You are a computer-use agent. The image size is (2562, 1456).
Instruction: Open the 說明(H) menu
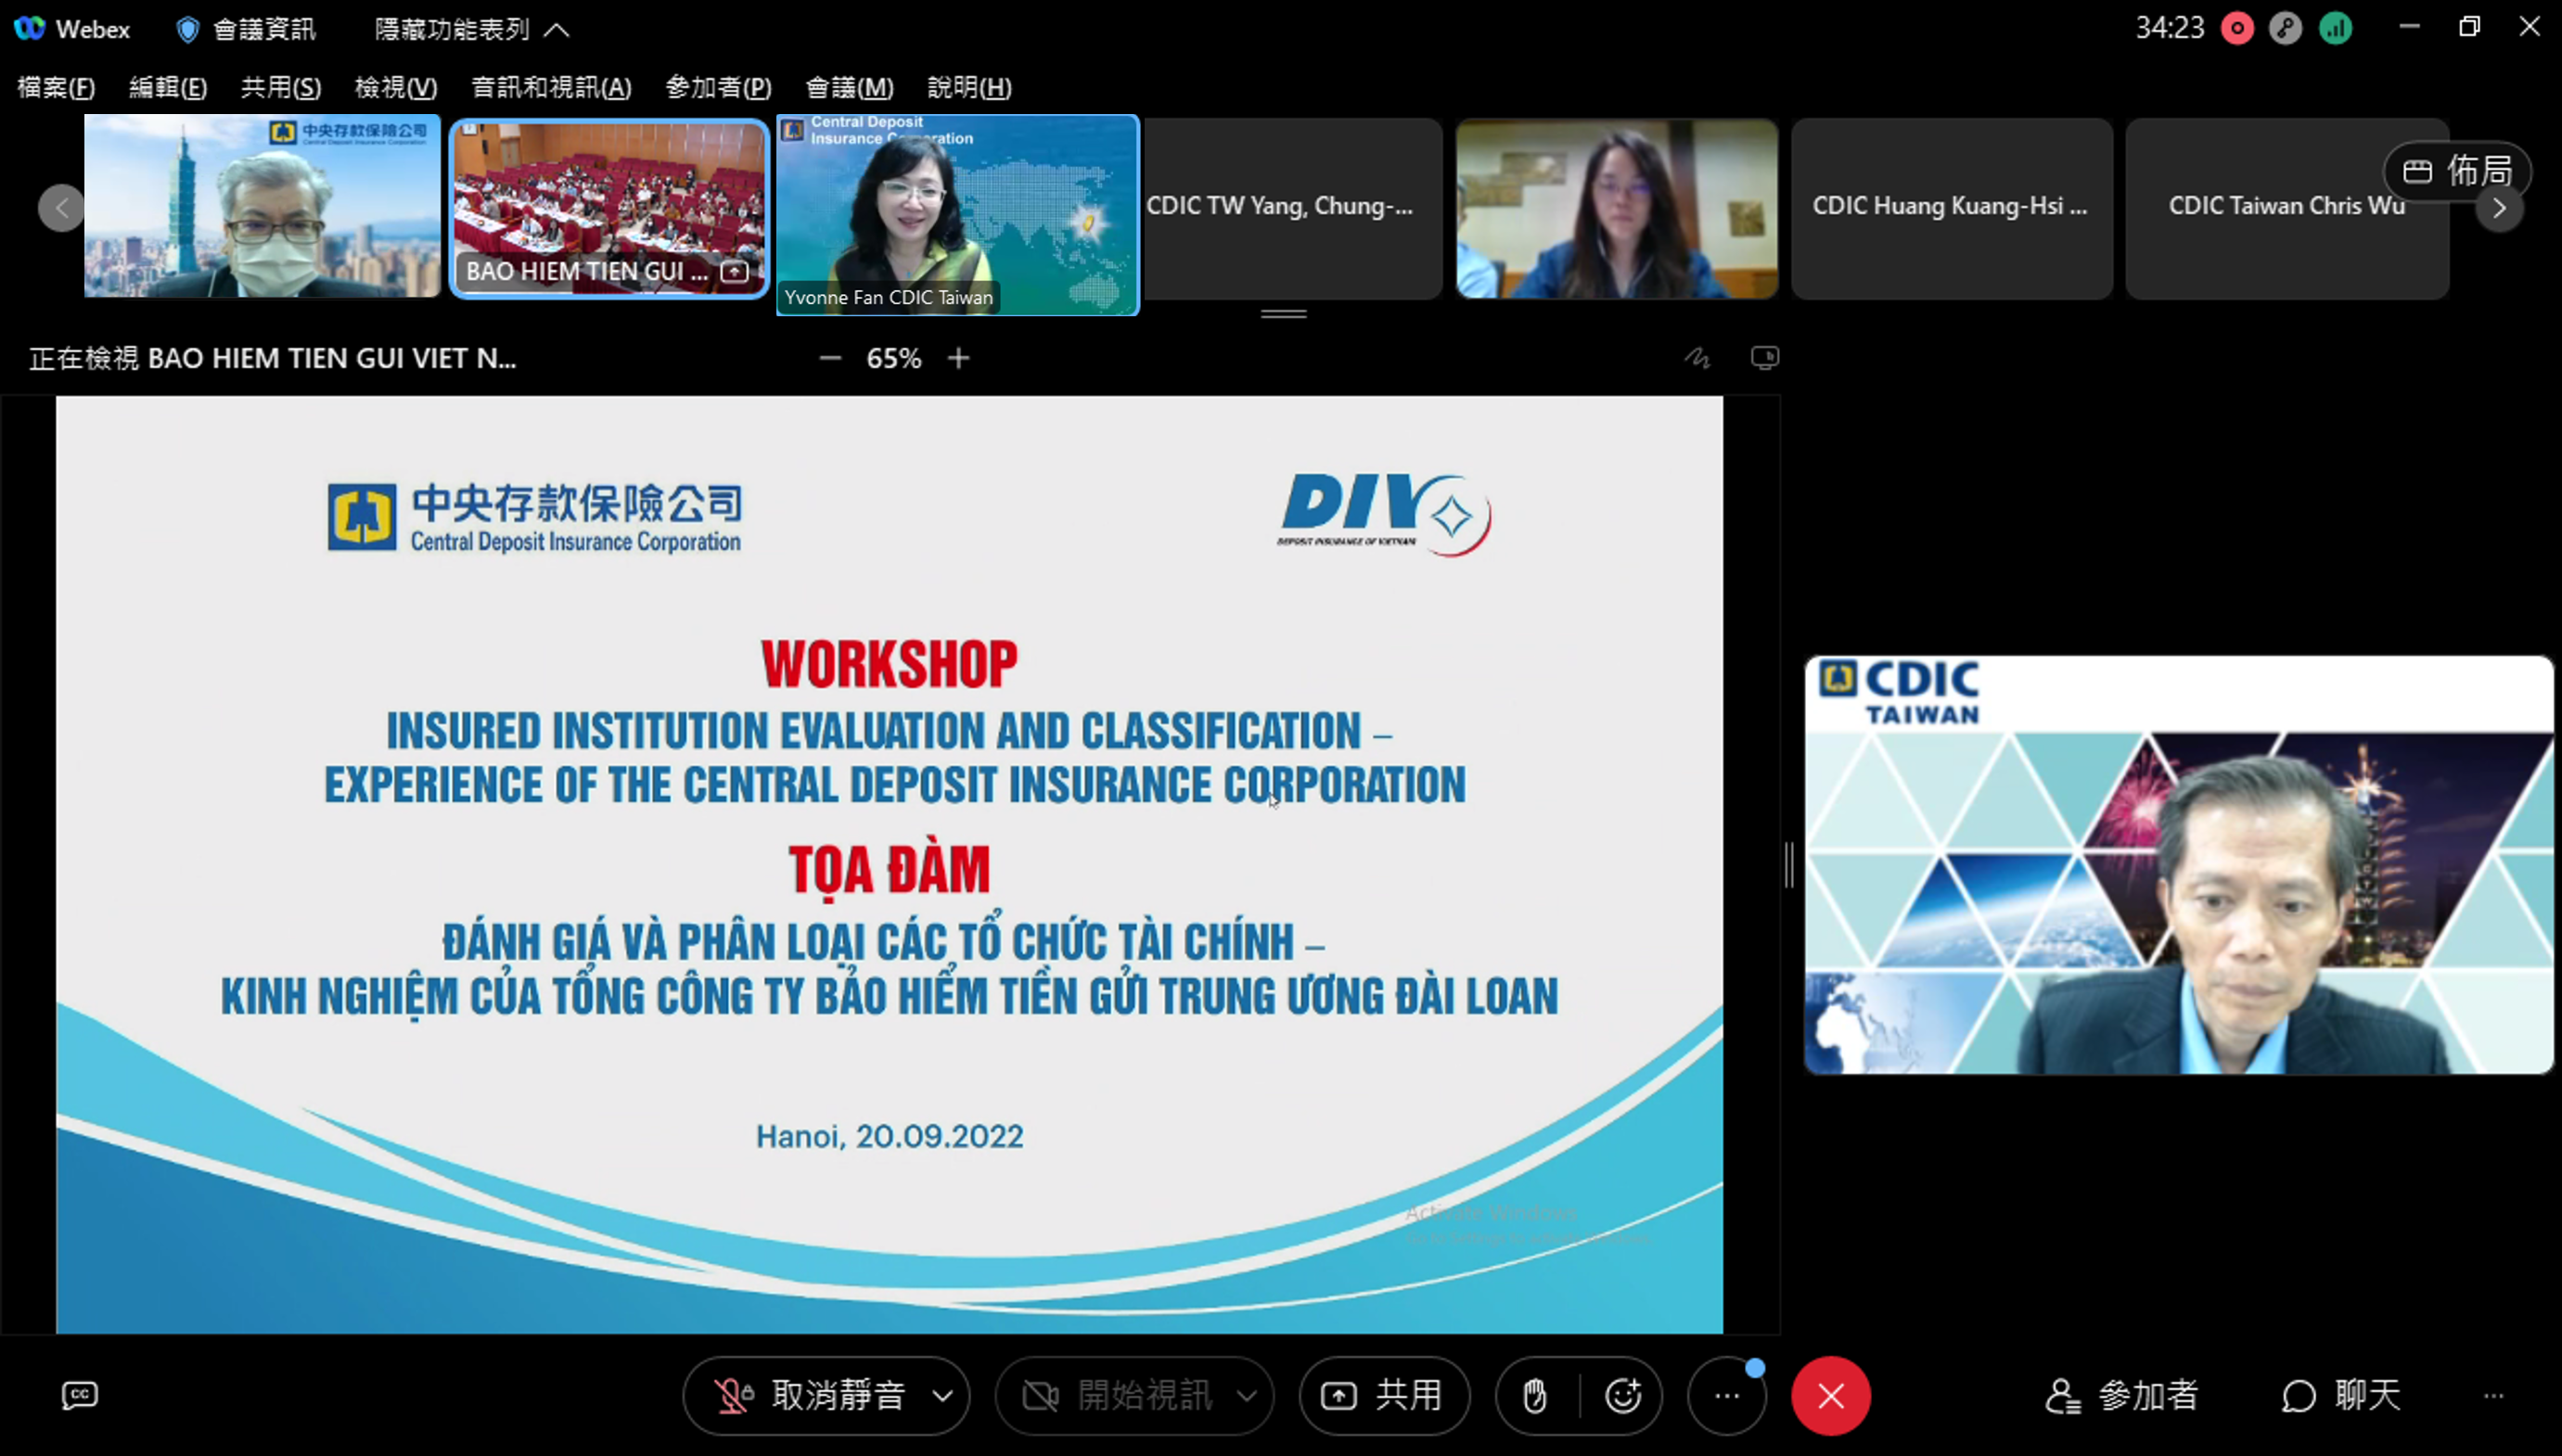pos(970,88)
